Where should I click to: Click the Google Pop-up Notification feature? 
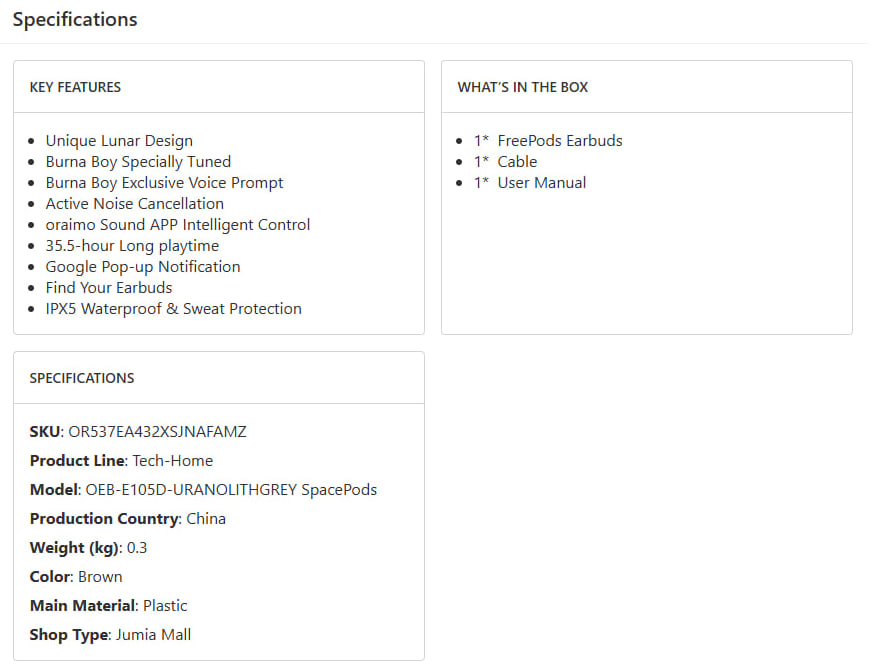point(143,267)
